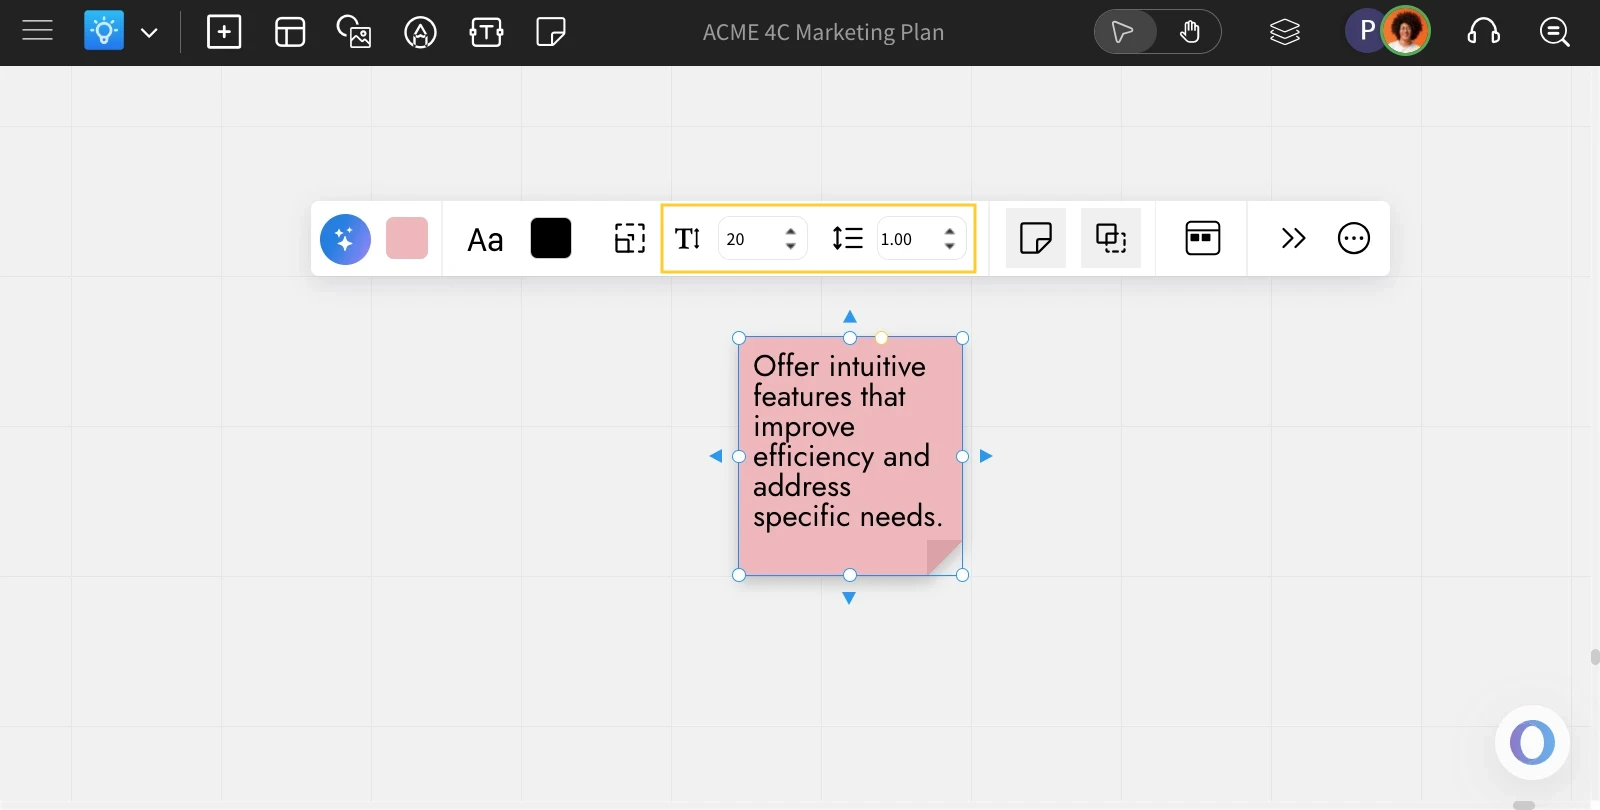Click the AI sparkle assistant button

click(x=345, y=239)
